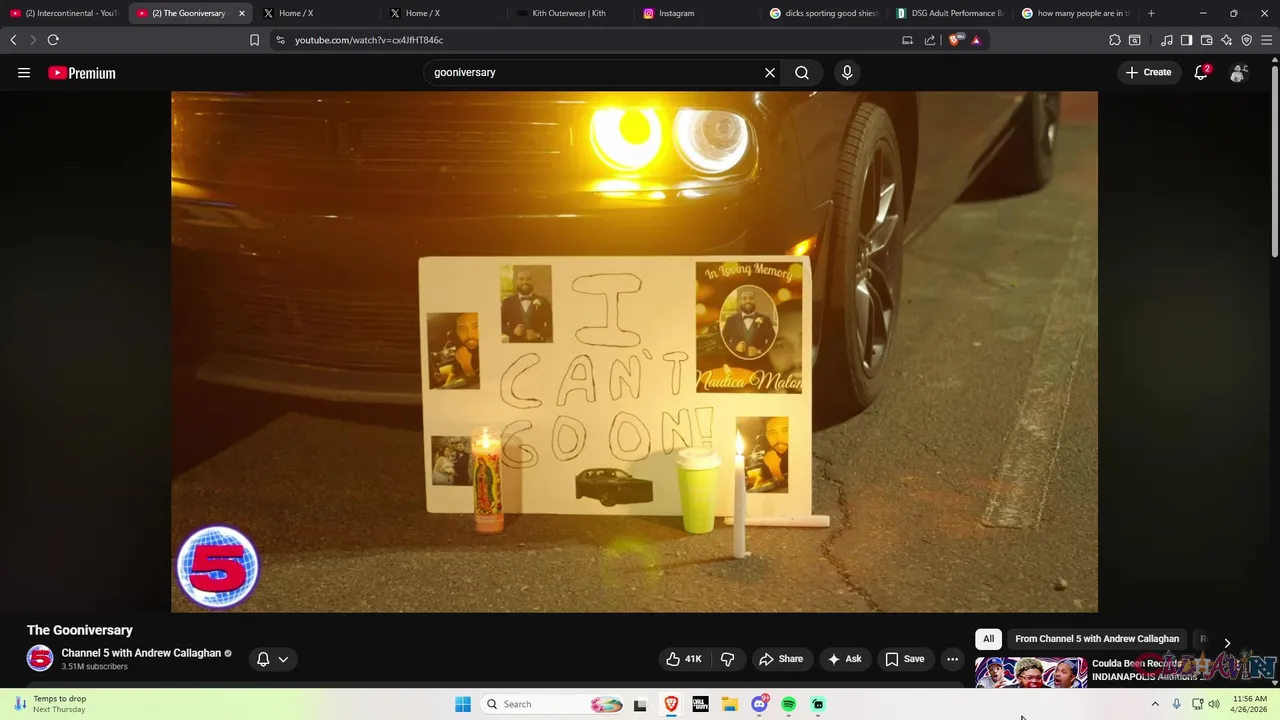Reload the page in browser
Screen dimensions: 1280x720
point(53,40)
